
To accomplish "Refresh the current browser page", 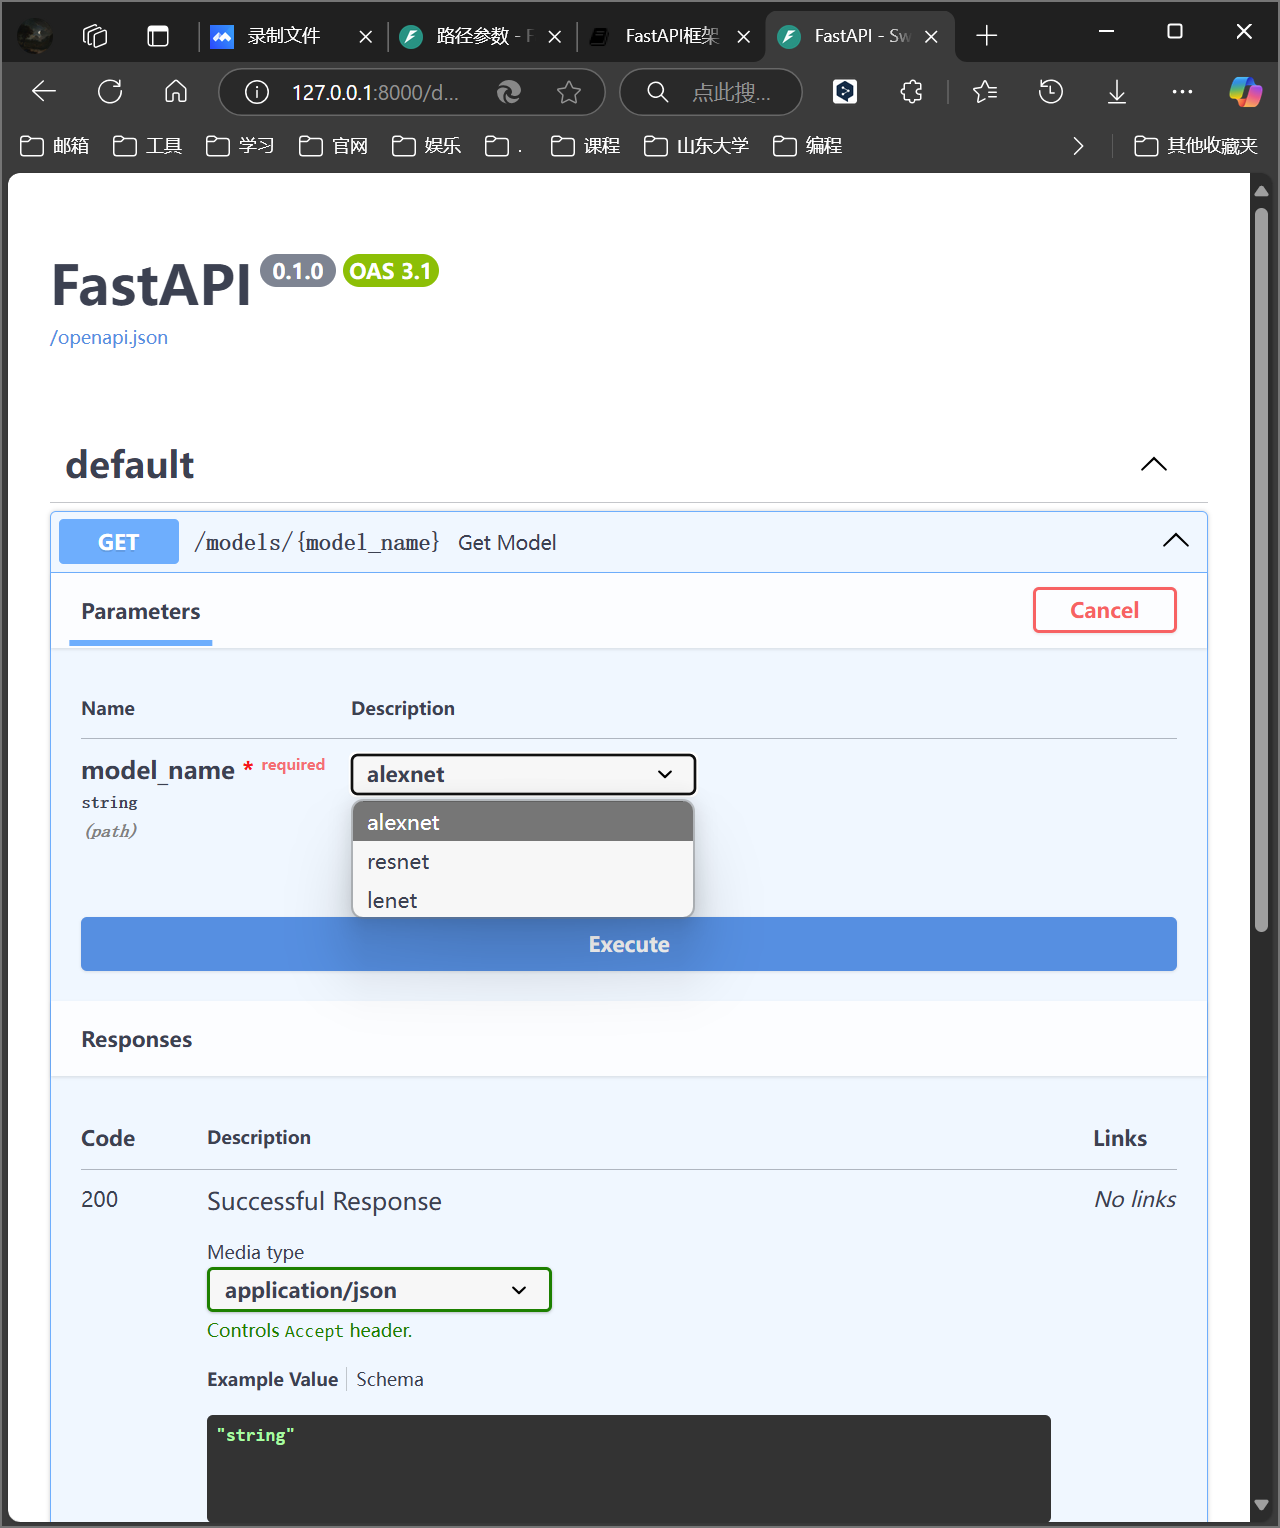I will click(x=110, y=92).
